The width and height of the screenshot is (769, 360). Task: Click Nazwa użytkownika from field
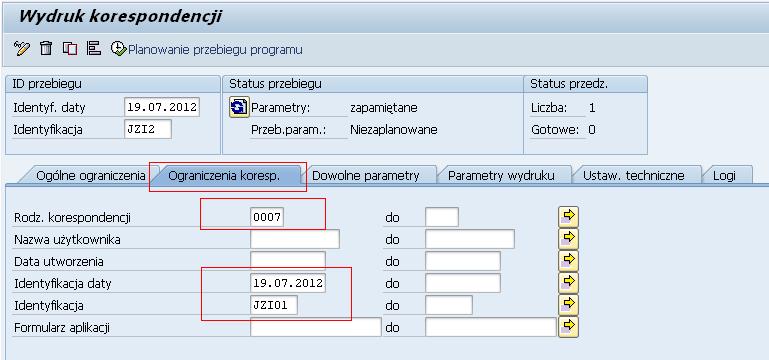(x=295, y=239)
